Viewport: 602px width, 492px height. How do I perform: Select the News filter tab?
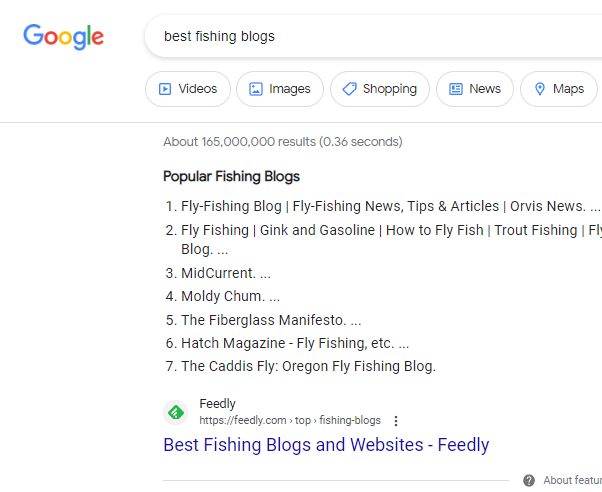475,89
